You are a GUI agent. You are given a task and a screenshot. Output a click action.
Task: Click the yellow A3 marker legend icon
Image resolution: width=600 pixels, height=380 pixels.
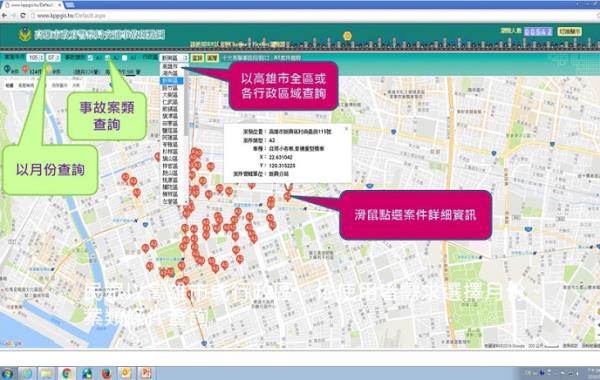click(x=49, y=69)
